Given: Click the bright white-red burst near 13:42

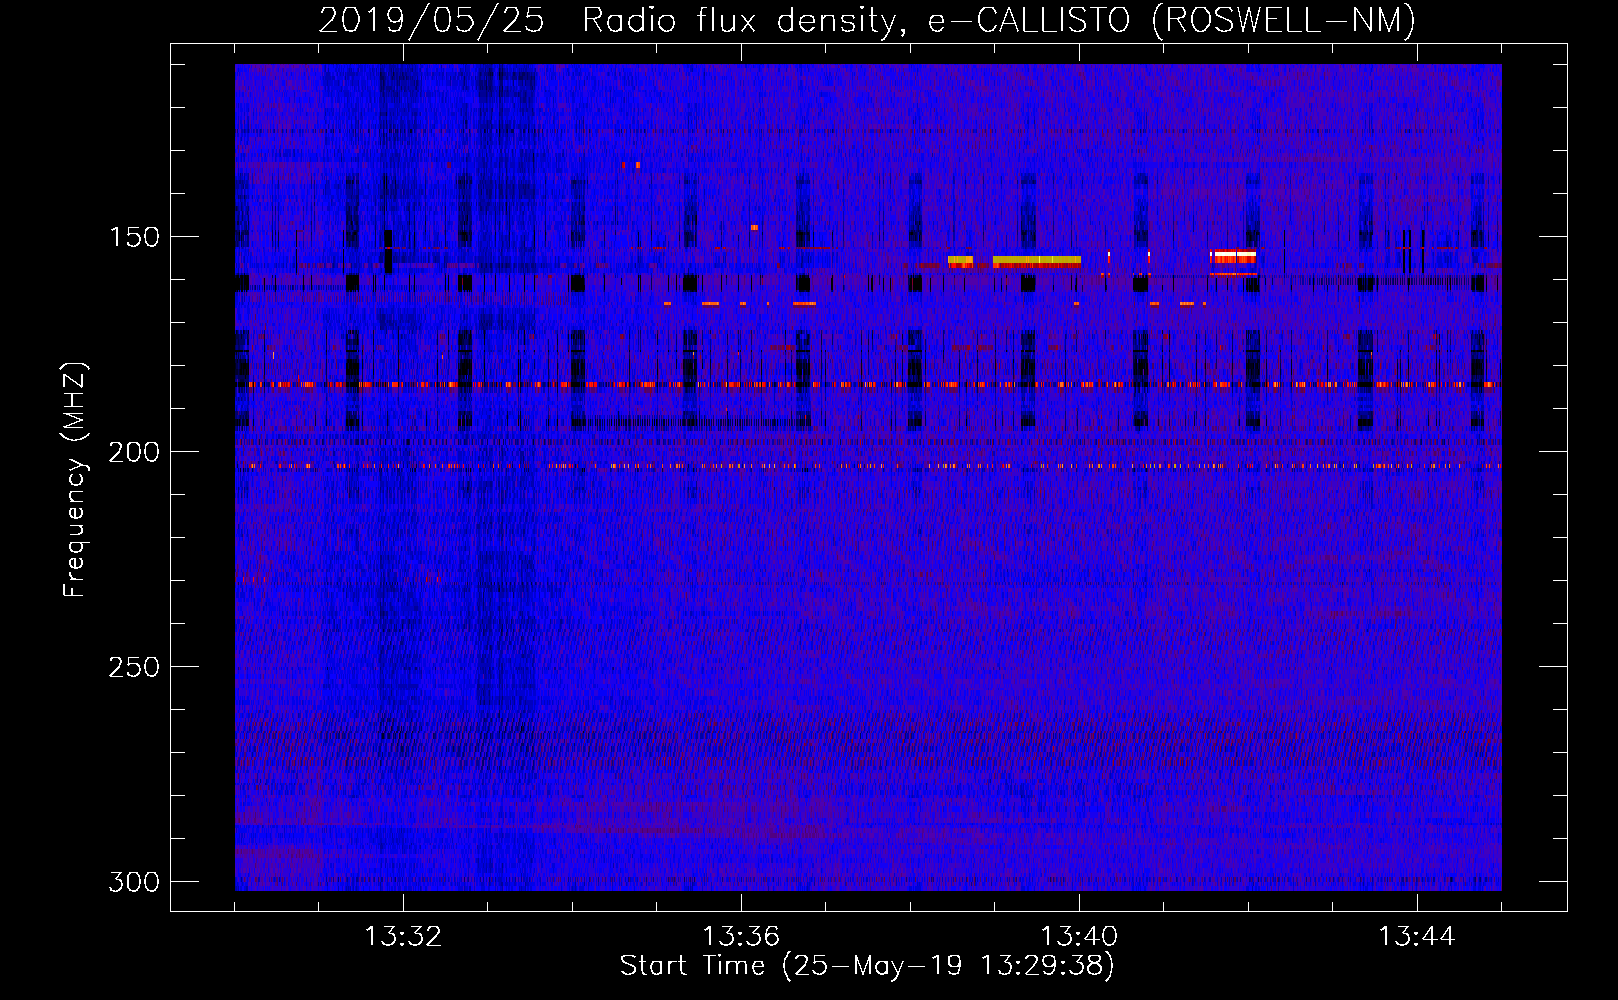Looking at the screenshot, I should [1232, 257].
